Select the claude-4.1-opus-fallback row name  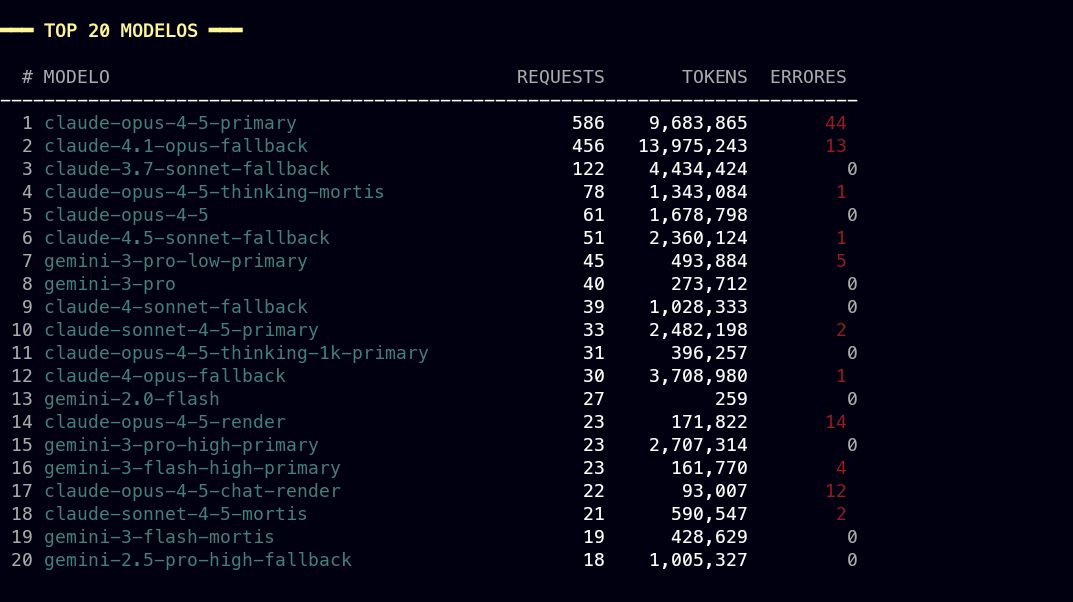pos(176,146)
